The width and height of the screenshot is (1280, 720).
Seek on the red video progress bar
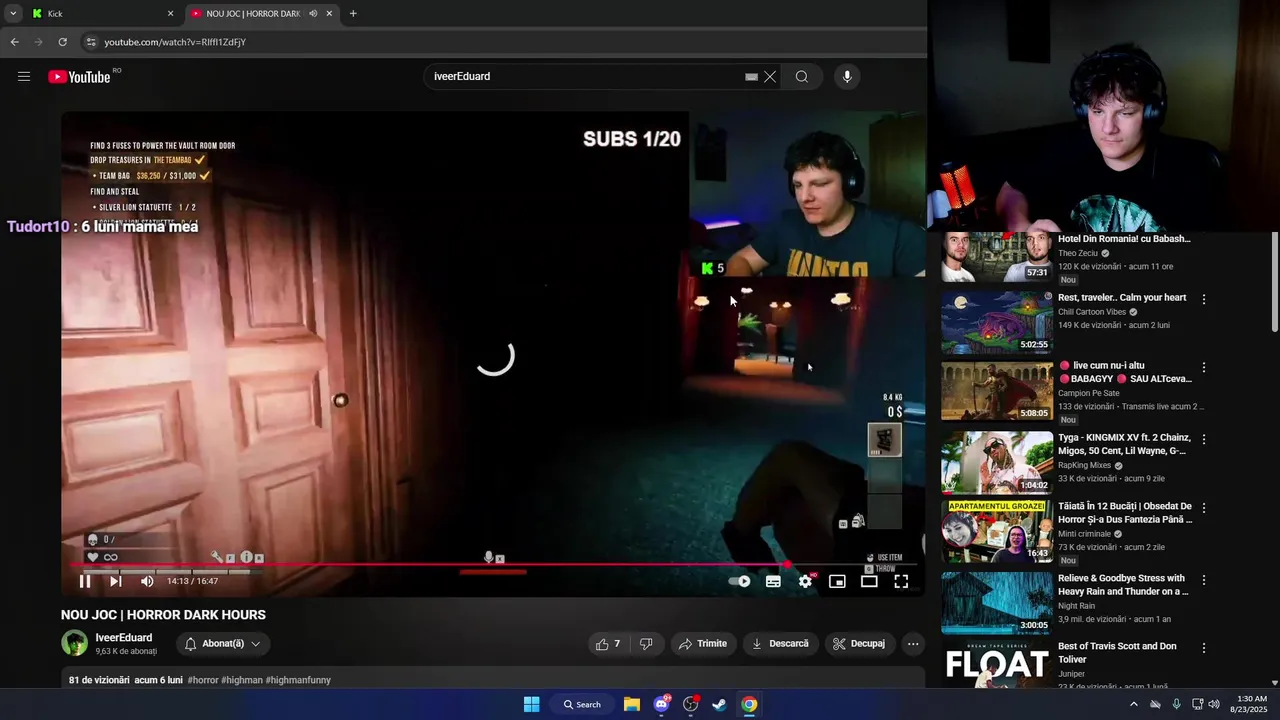click(x=492, y=564)
